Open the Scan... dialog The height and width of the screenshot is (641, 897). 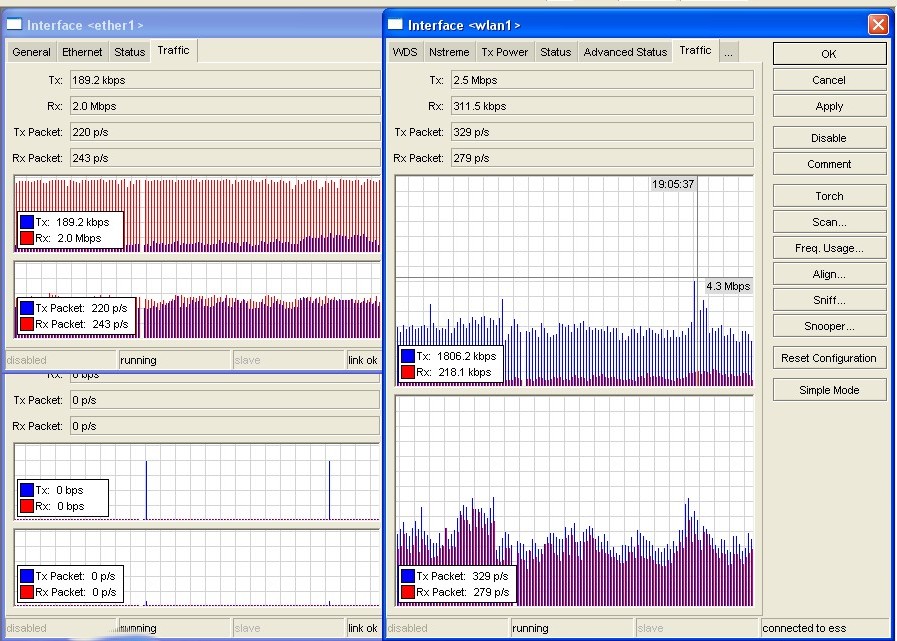[829, 222]
